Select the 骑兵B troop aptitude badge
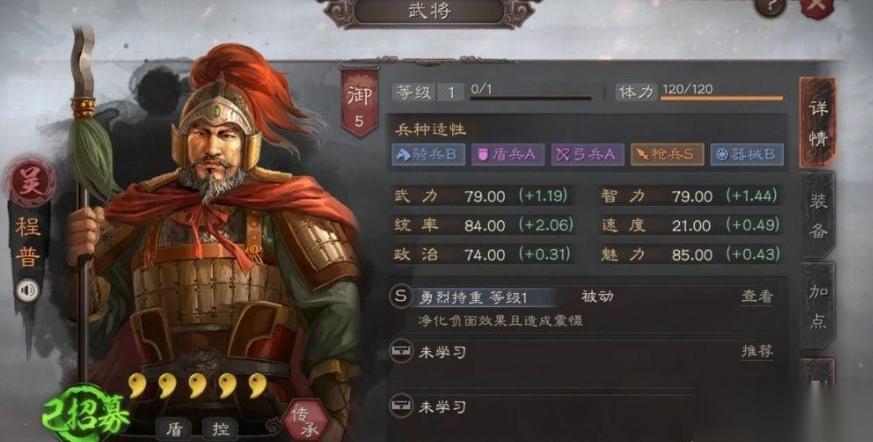 pos(428,154)
